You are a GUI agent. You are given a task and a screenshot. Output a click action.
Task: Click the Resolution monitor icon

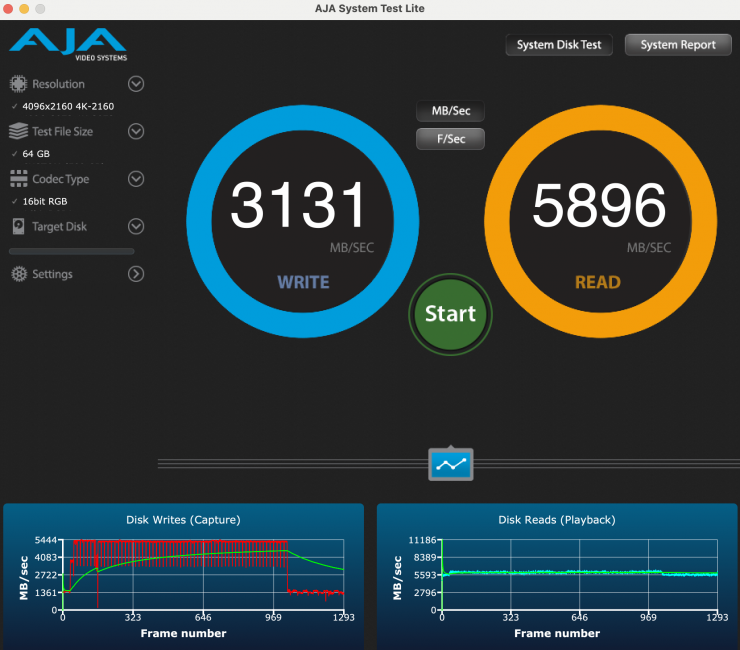coord(18,84)
